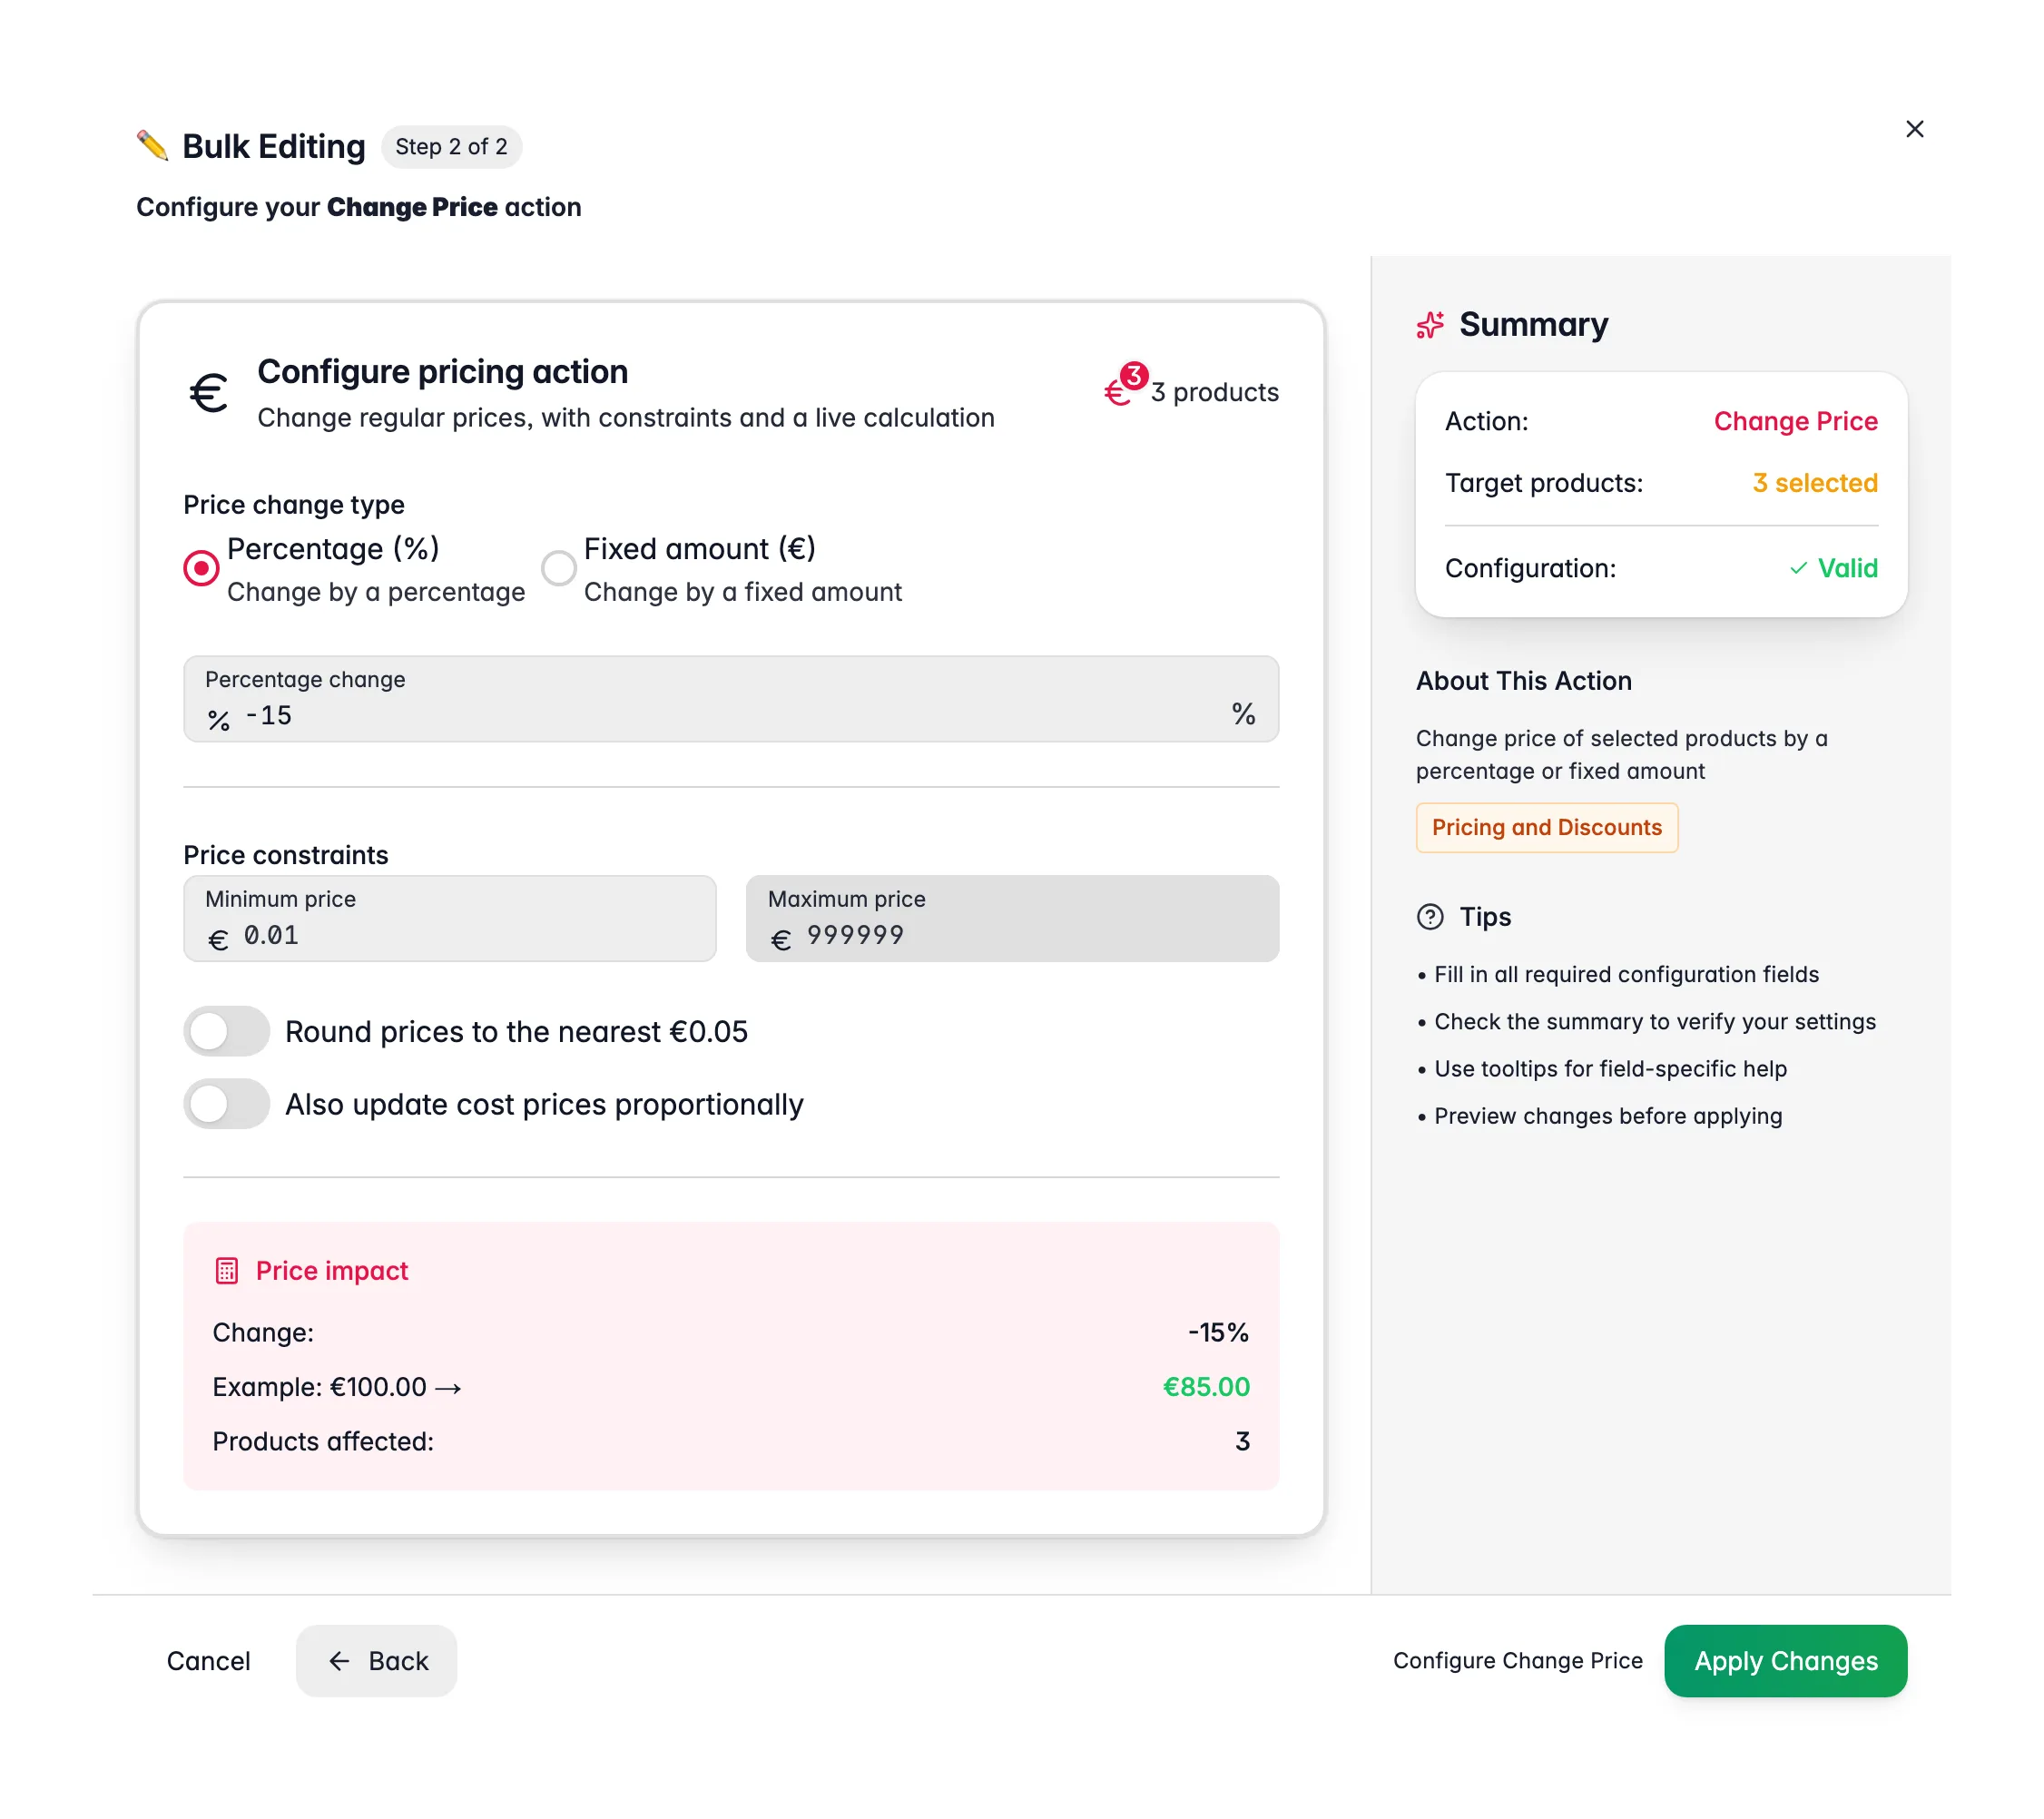Image resolution: width=2044 pixels, height=1819 pixels.
Task: Click tip Preview changes before applying
Action: point(1607,1116)
